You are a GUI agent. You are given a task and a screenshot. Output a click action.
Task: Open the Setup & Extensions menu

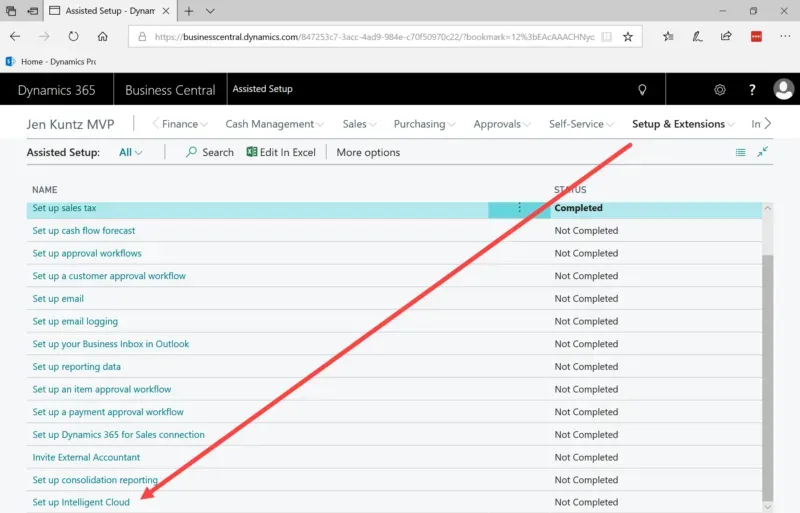point(683,124)
